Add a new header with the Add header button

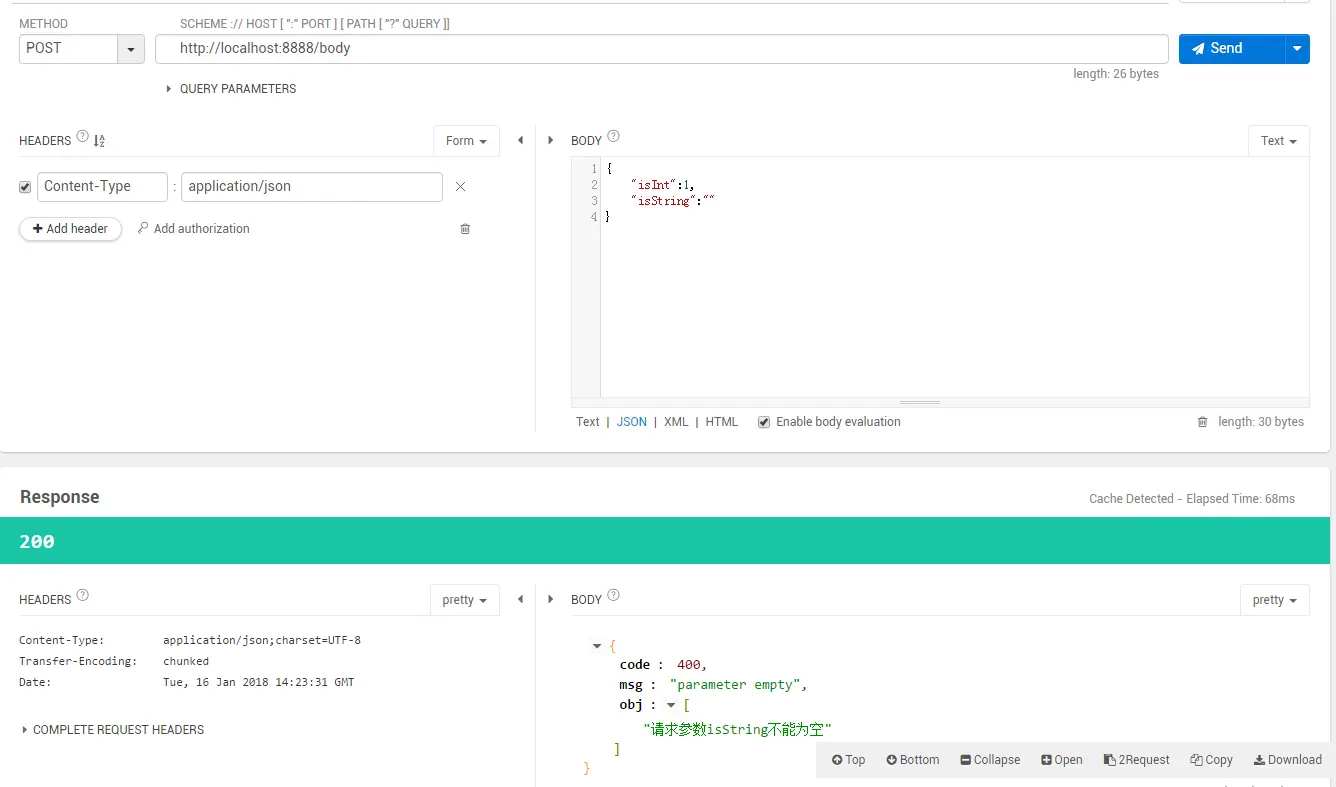pyautogui.click(x=70, y=229)
